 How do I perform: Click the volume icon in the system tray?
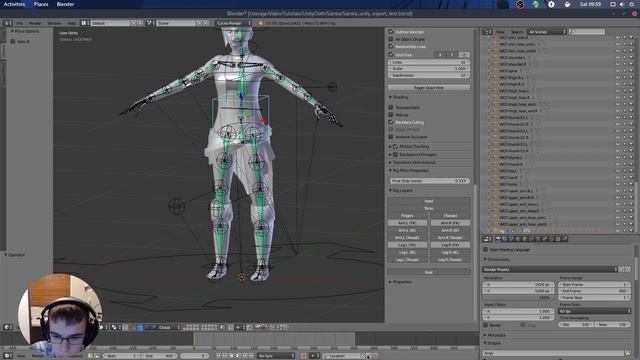(x=622, y=4)
